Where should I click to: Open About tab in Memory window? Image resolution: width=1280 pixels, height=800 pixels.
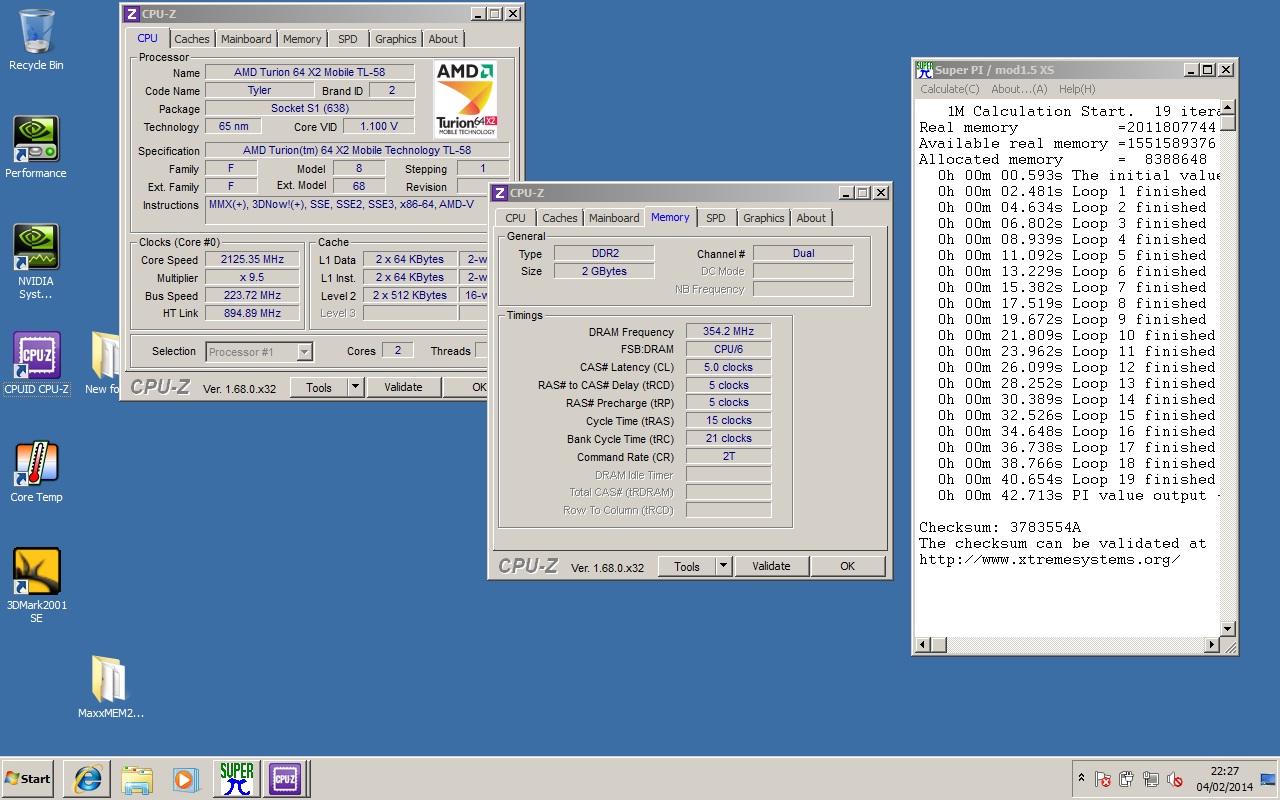811,218
